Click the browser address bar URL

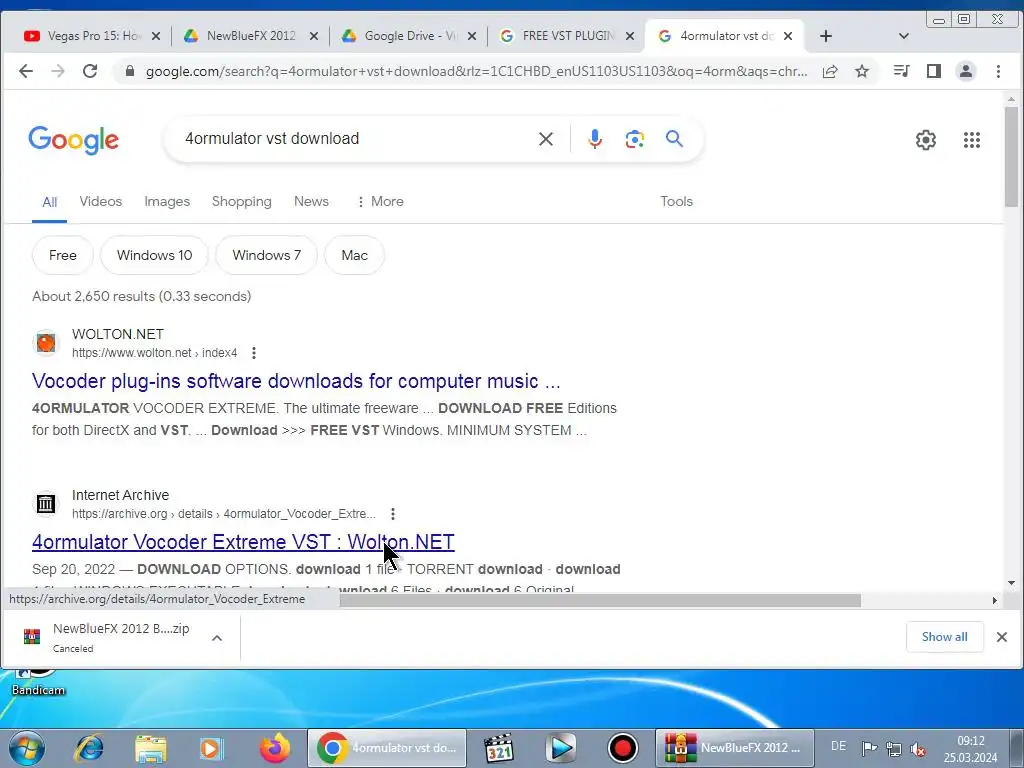coord(476,71)
